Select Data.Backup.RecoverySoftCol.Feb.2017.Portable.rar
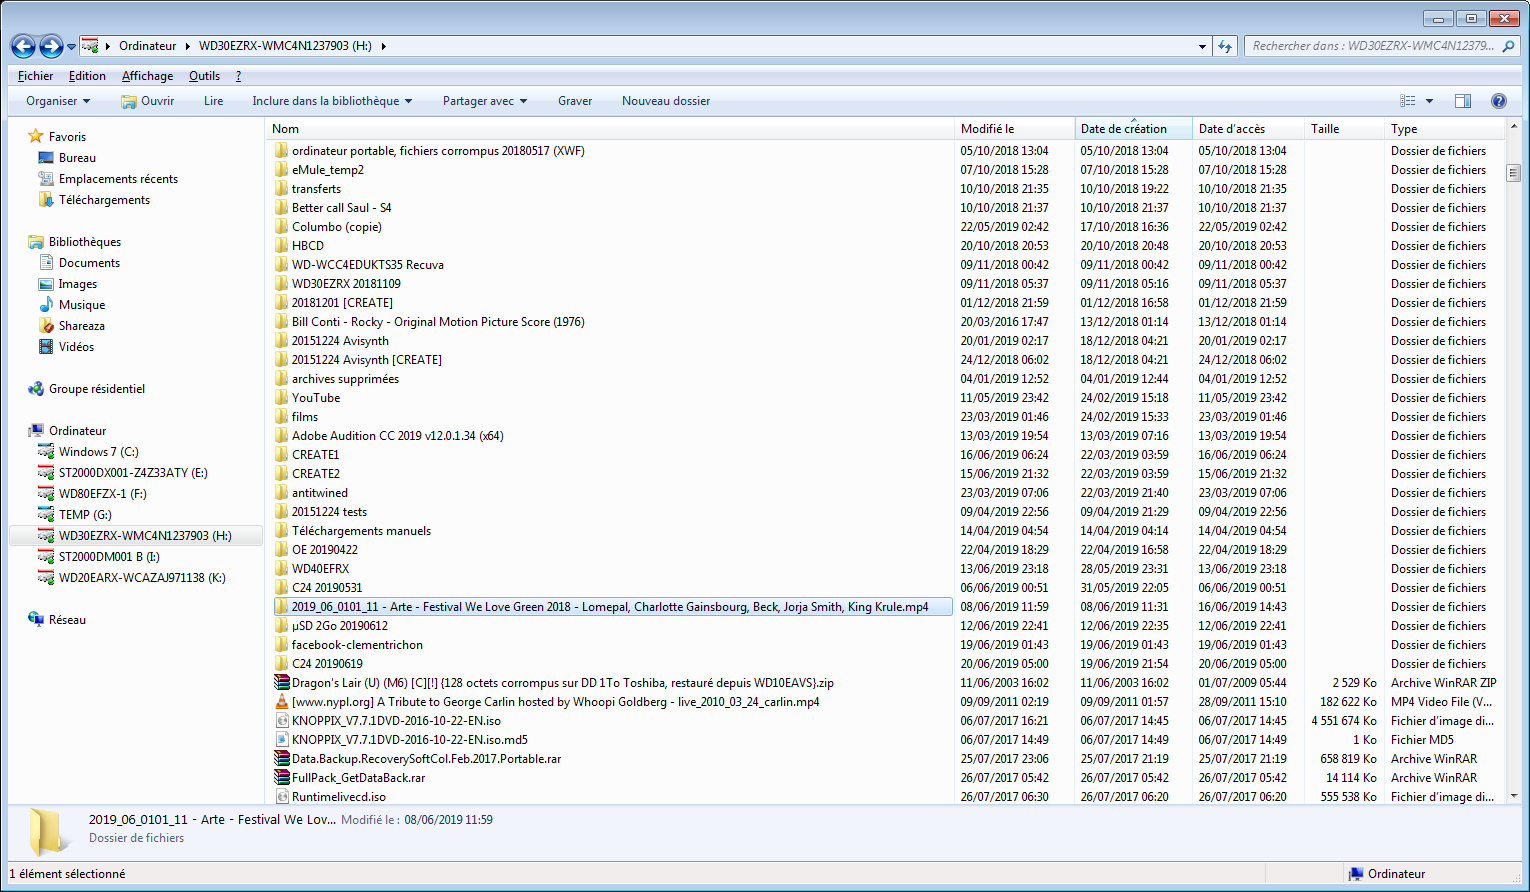This screenshot has width=1530, height=892. [427, 759]
